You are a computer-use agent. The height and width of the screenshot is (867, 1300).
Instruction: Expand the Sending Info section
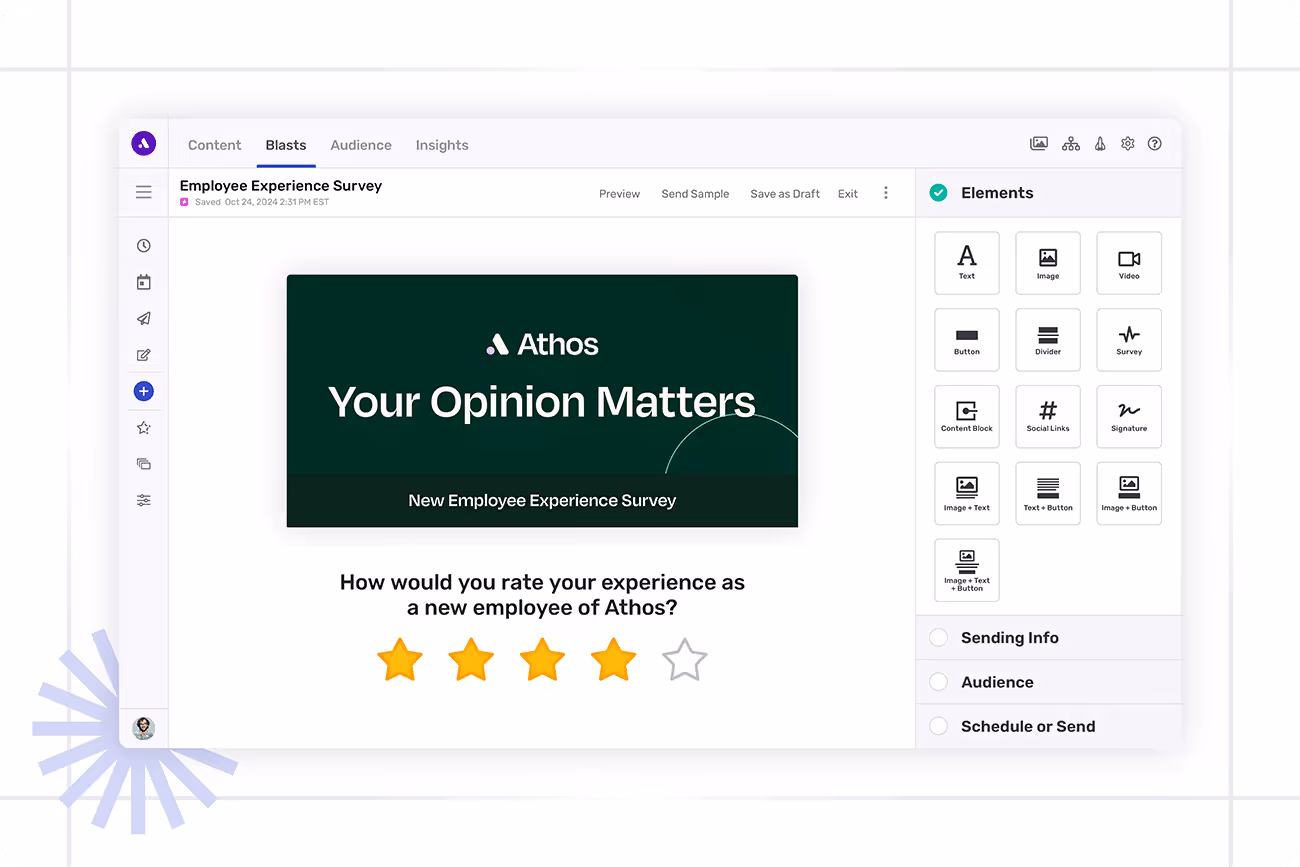click(1048, 638)
